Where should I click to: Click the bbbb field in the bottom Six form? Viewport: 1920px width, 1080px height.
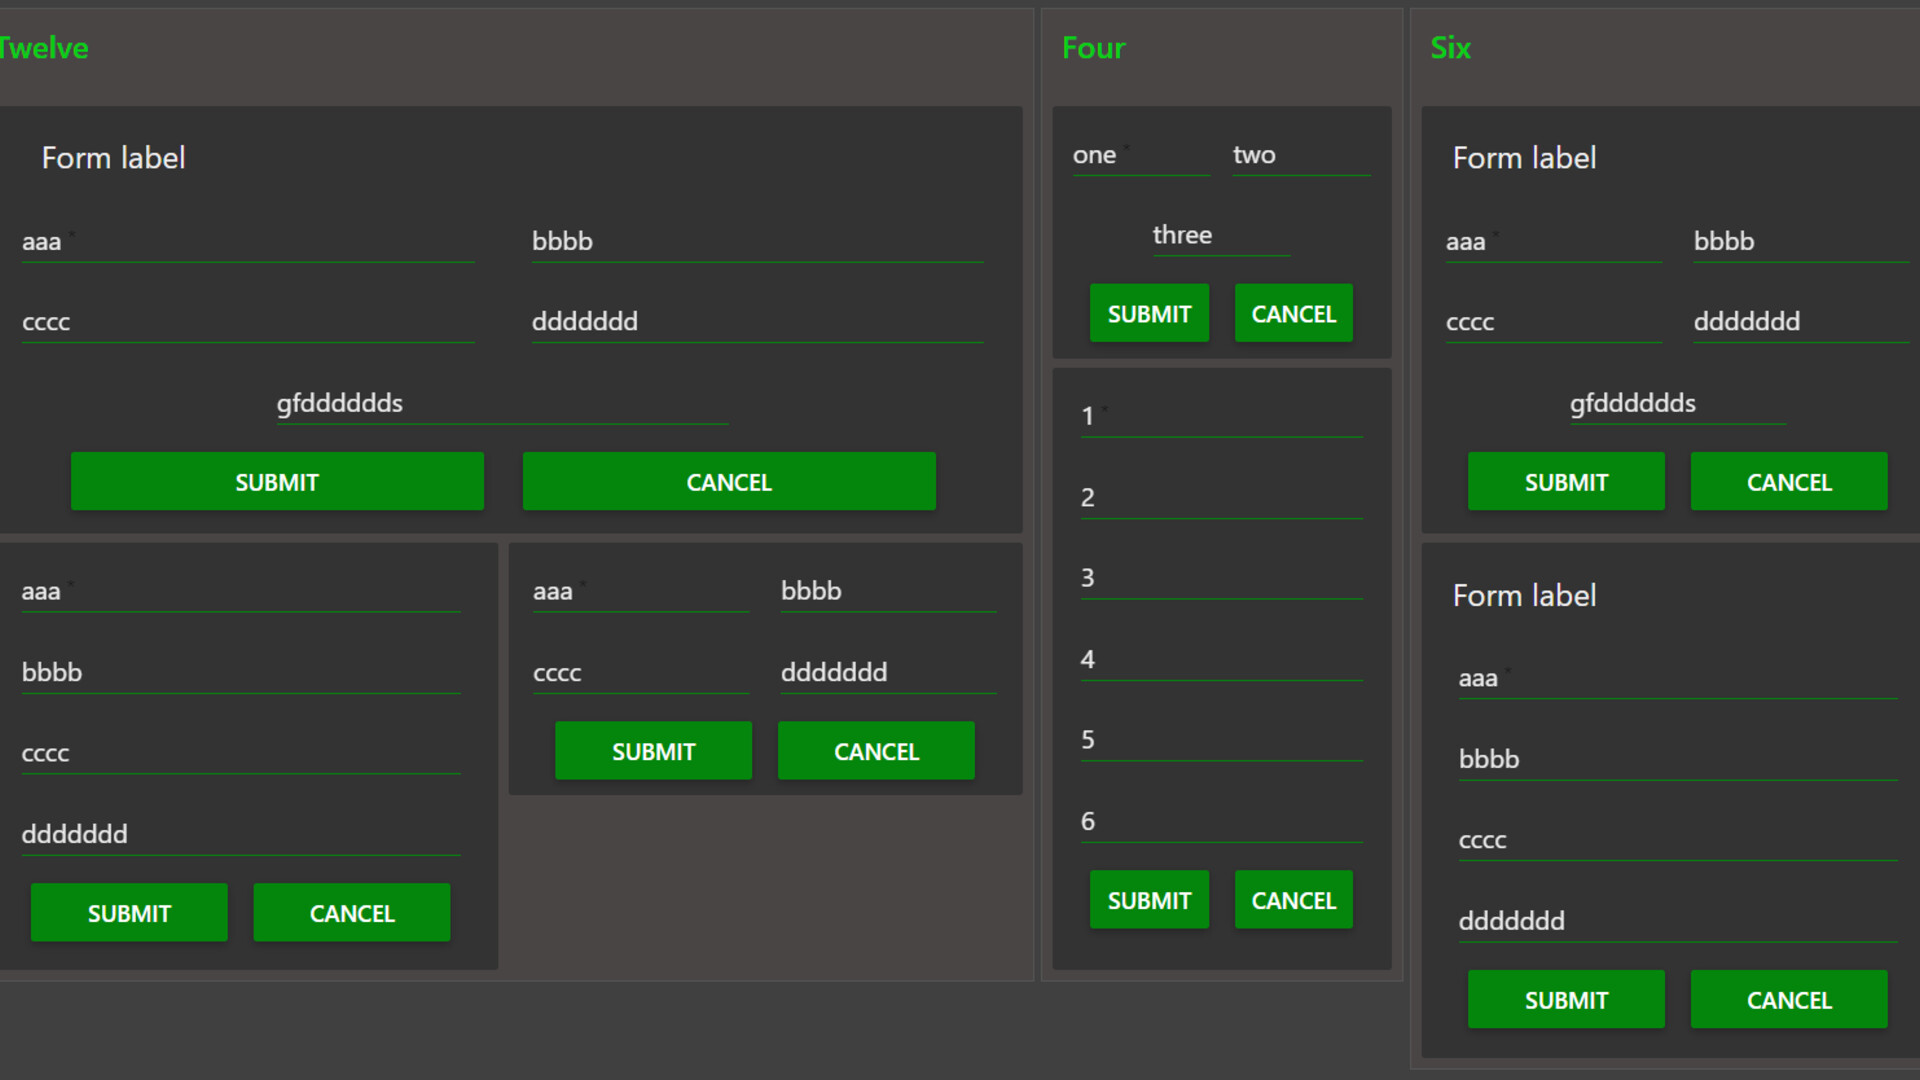click(1675, 759)
